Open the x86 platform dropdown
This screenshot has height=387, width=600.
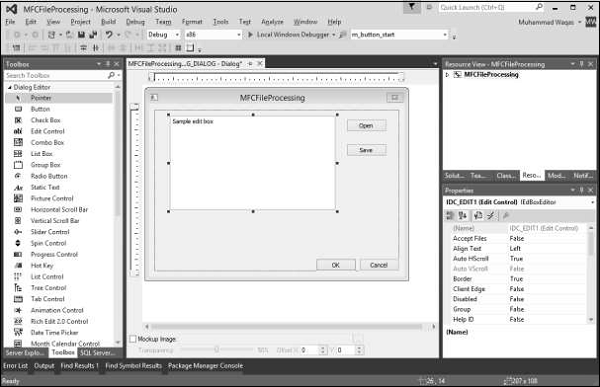click(x=213, y=34)
